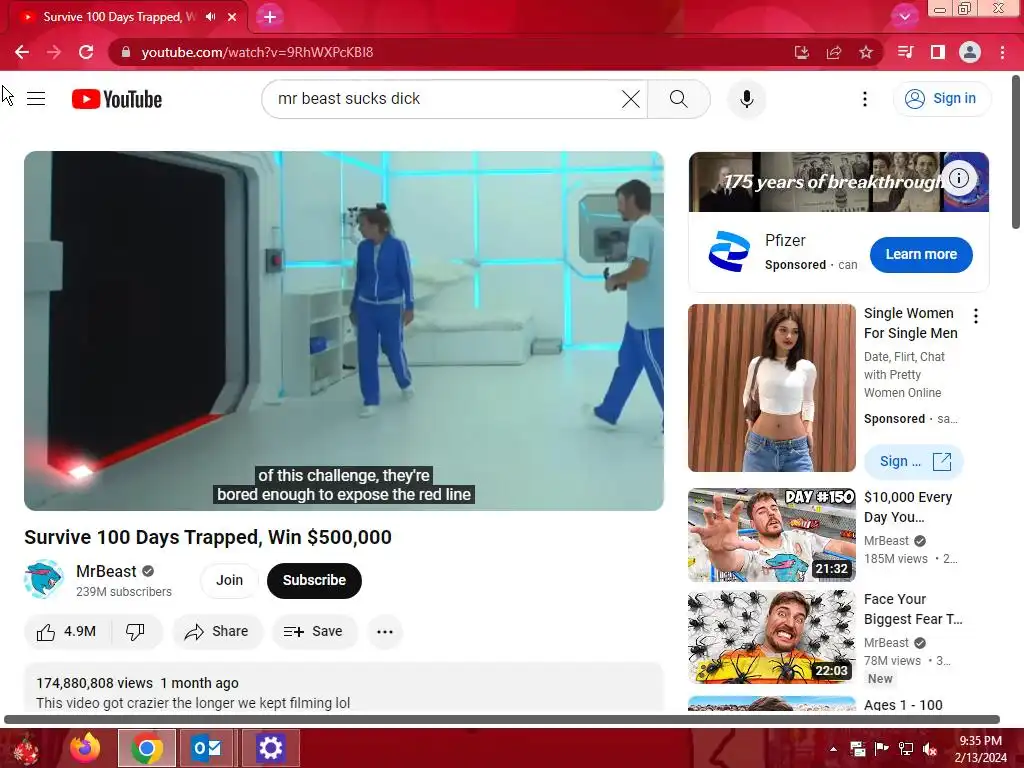Click the address bar URL
The width and height of the screenshot is (1024, 768).
(x=257, y=52)
